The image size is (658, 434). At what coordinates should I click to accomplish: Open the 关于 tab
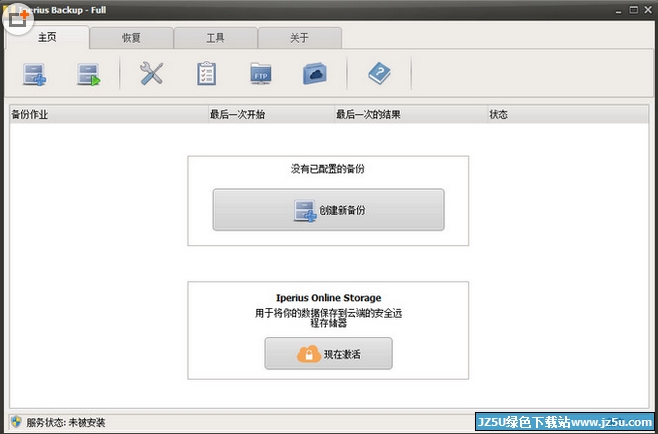[300, 38]
